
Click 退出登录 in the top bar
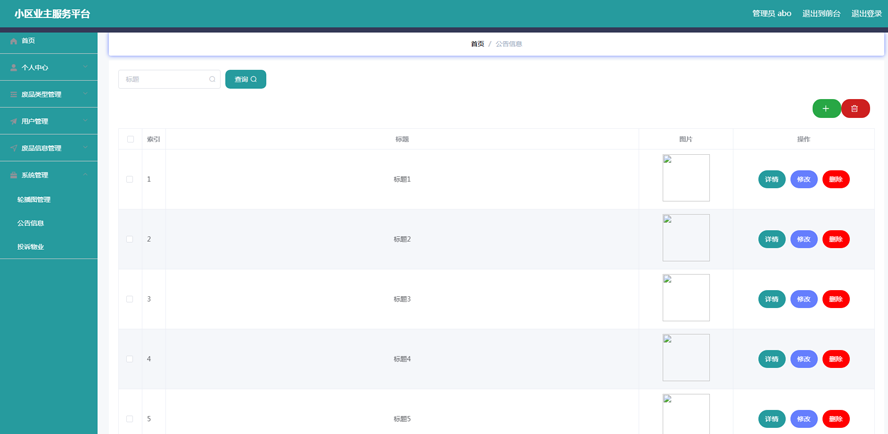tap(866, 14)
